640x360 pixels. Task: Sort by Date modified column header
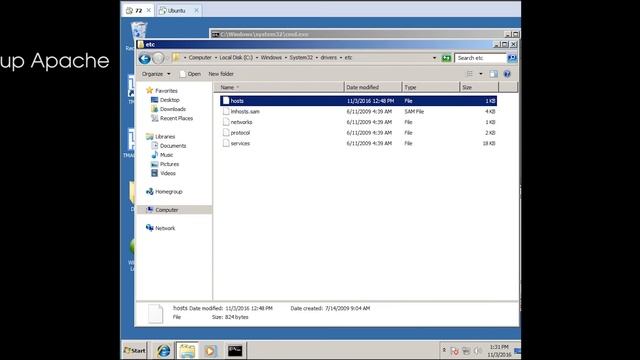coord(373,87)
